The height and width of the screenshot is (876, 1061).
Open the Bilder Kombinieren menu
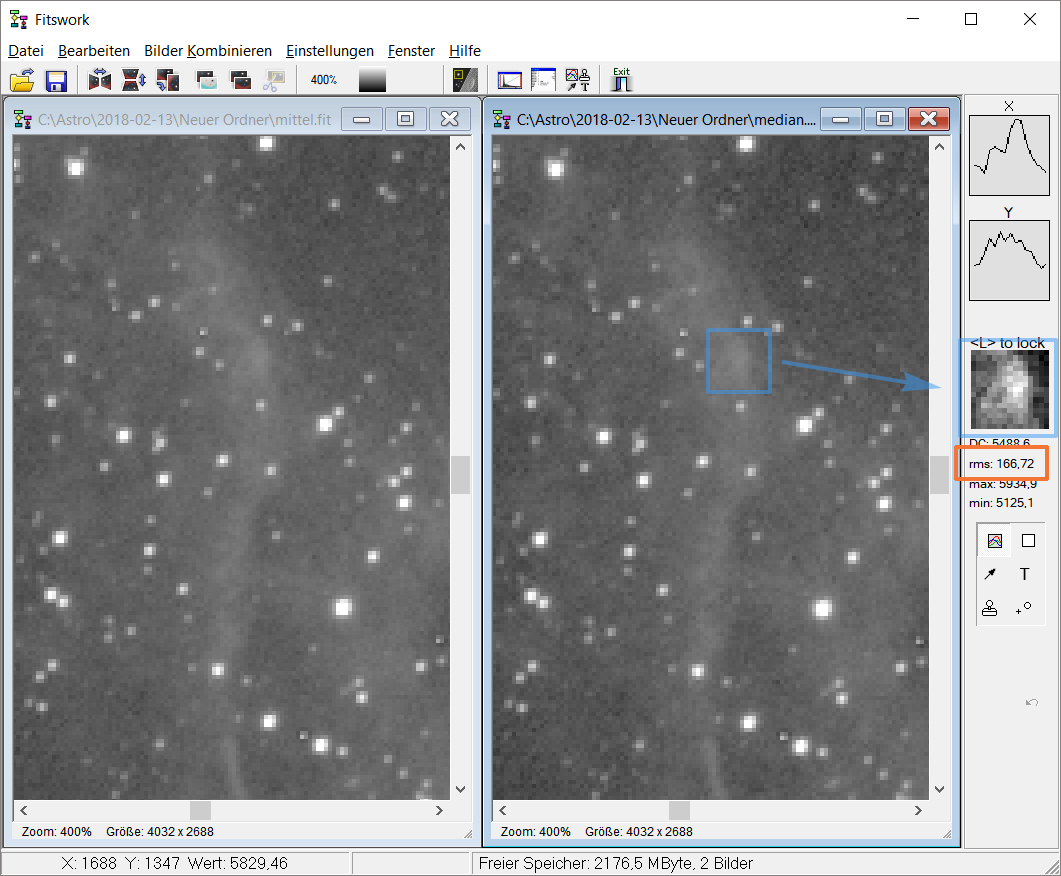pos(208,51)
